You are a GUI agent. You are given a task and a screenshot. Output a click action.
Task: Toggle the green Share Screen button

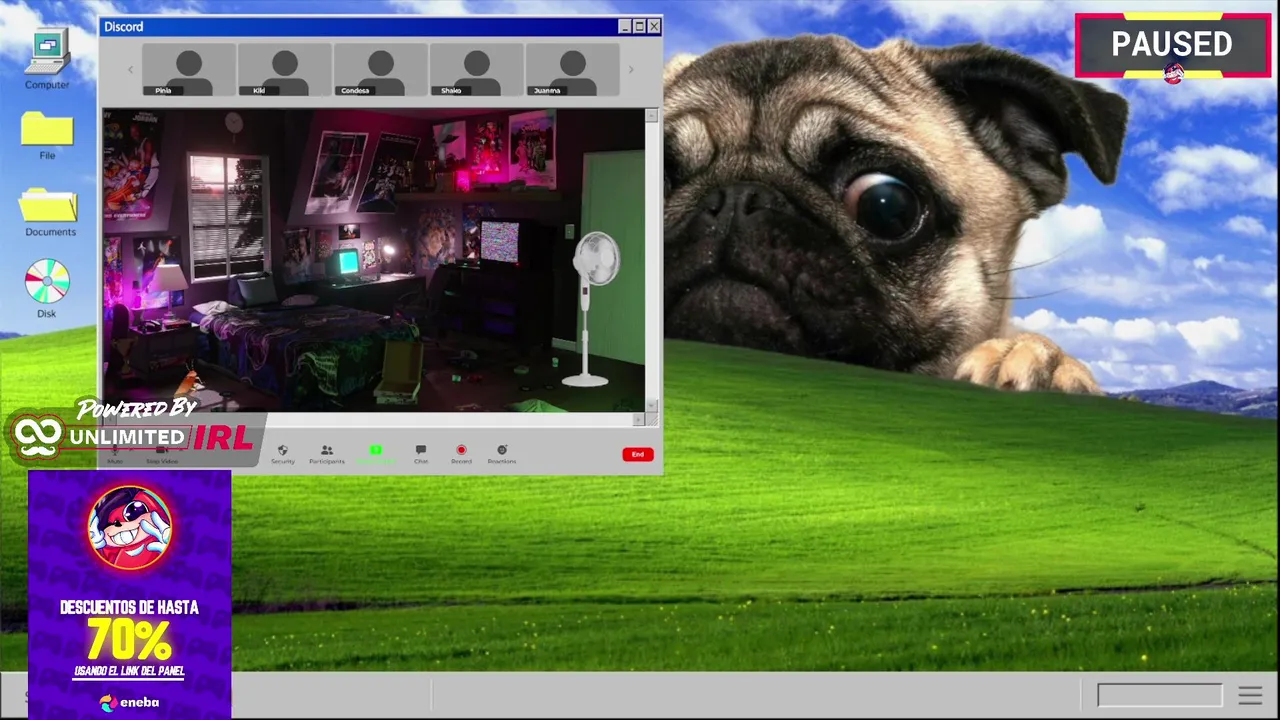[376, 454]
